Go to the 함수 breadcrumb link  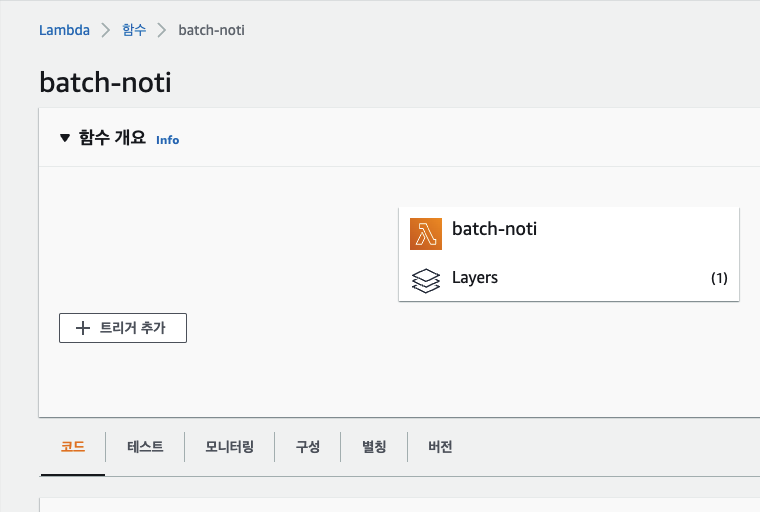click(134, 30)
